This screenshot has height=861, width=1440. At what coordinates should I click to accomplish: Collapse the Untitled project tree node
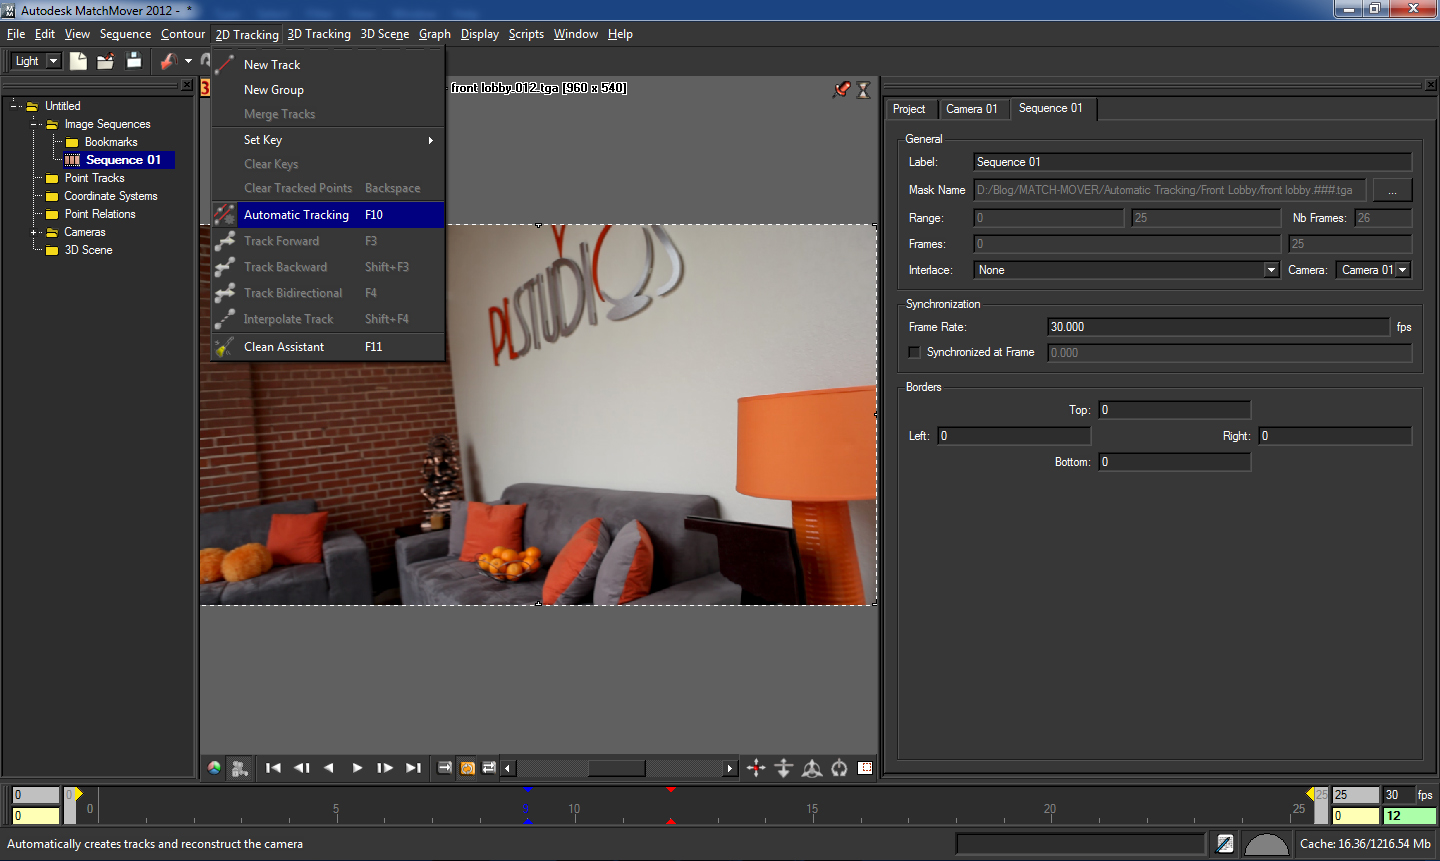pyautogui.click(x=15, y=106)
